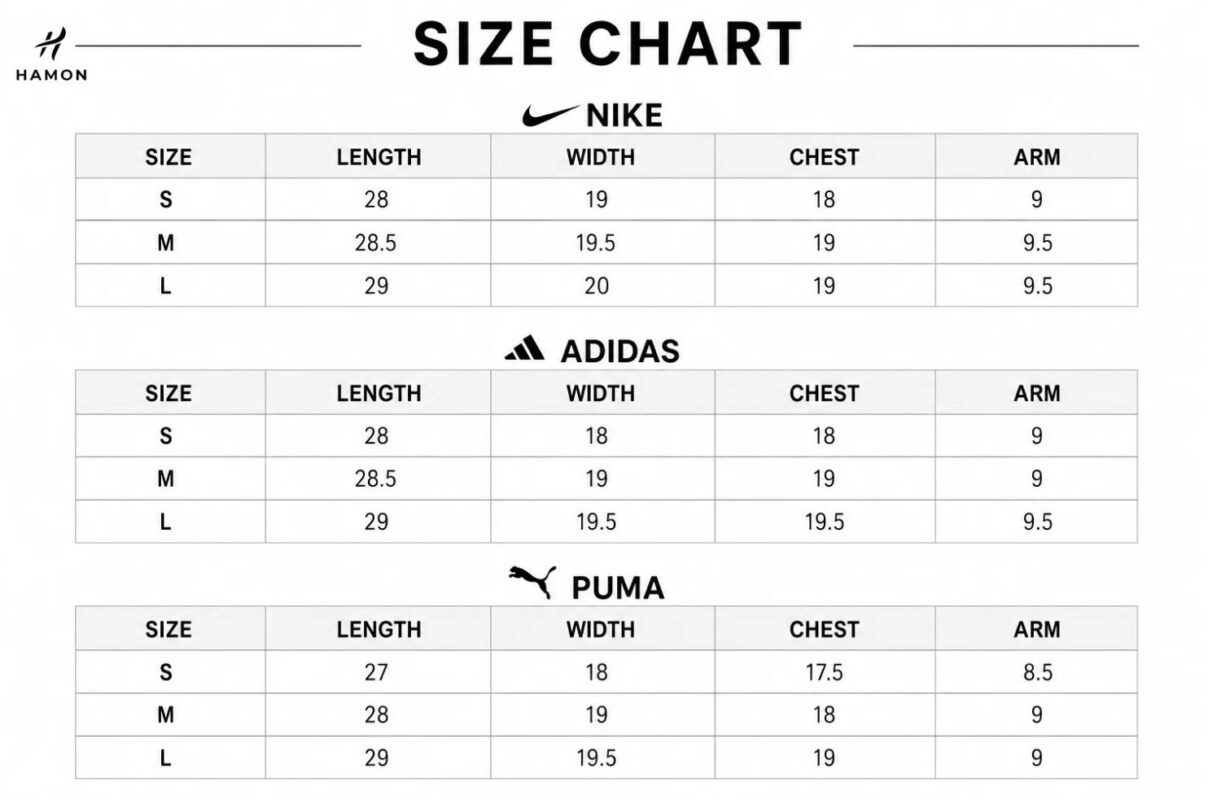1208x800 pixels.
Task: Click the SIZE header in Nike table
Action: pos(170,157)
